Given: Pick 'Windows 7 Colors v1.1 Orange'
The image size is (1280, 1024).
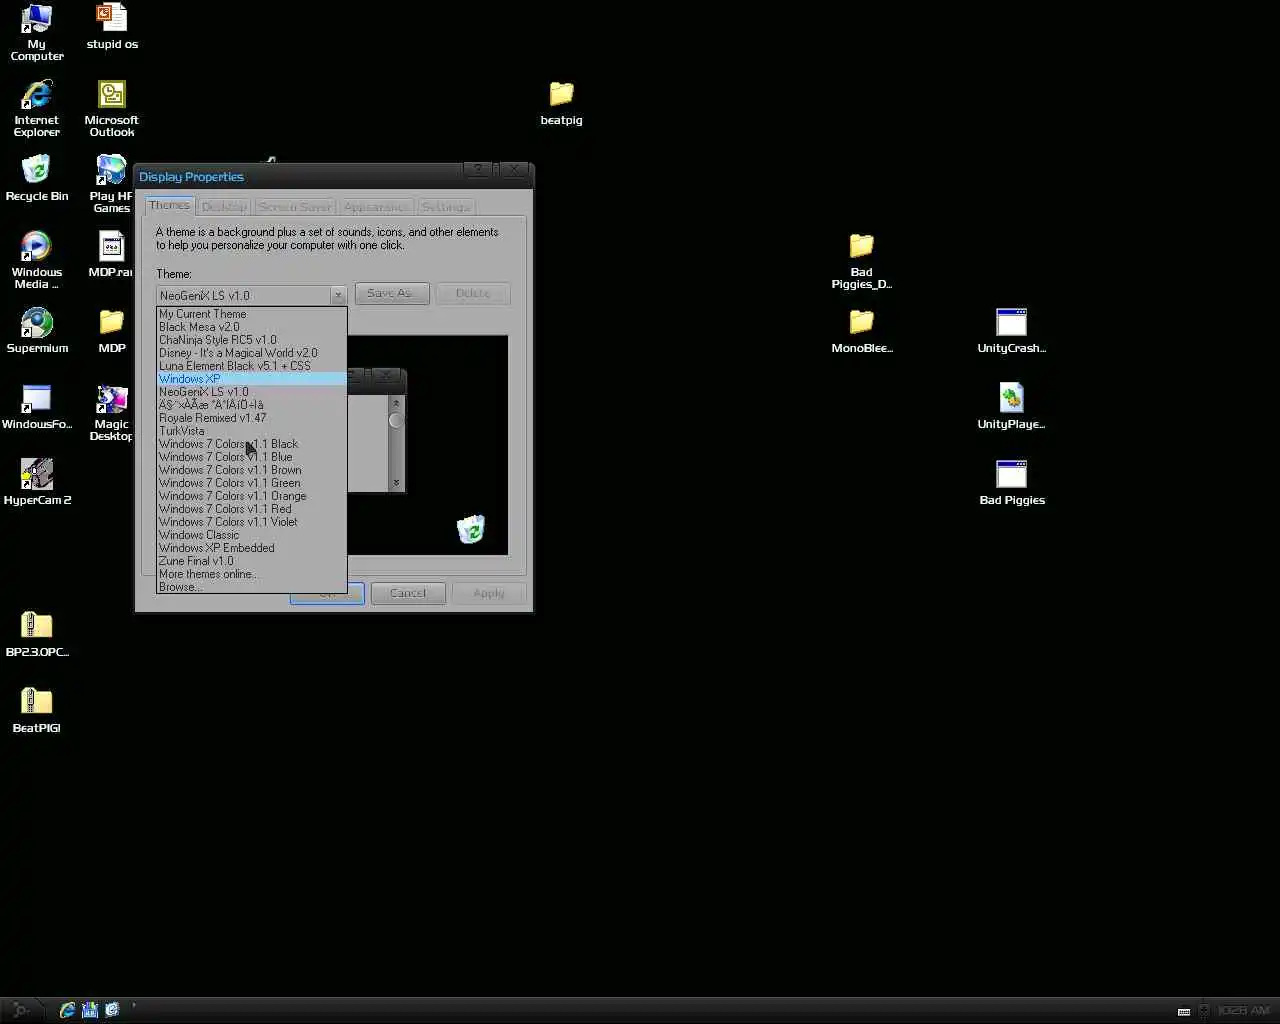Looking at the screenshot, I should pyautogui.click(x=252, y=496).
